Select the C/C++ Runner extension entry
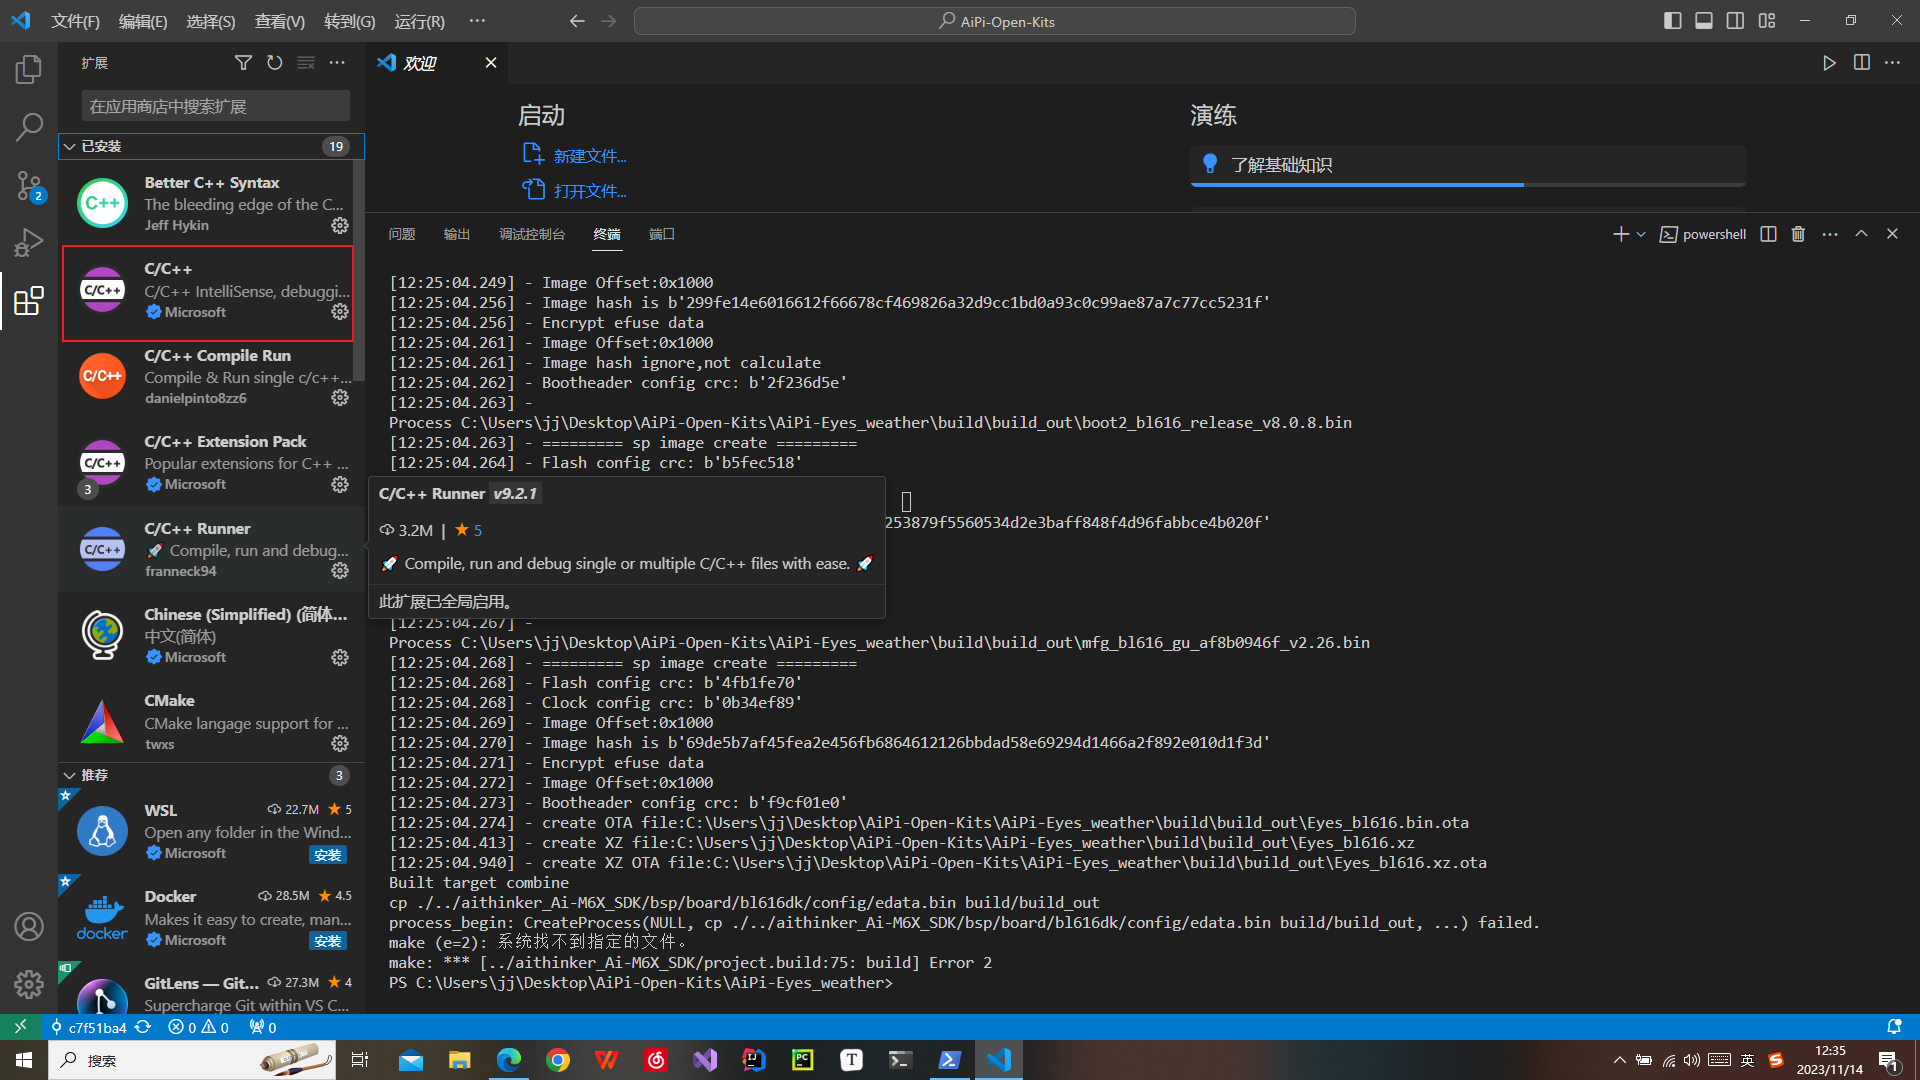The height and width of the screenshot is (1080, 1920). (x=211, y=549)
